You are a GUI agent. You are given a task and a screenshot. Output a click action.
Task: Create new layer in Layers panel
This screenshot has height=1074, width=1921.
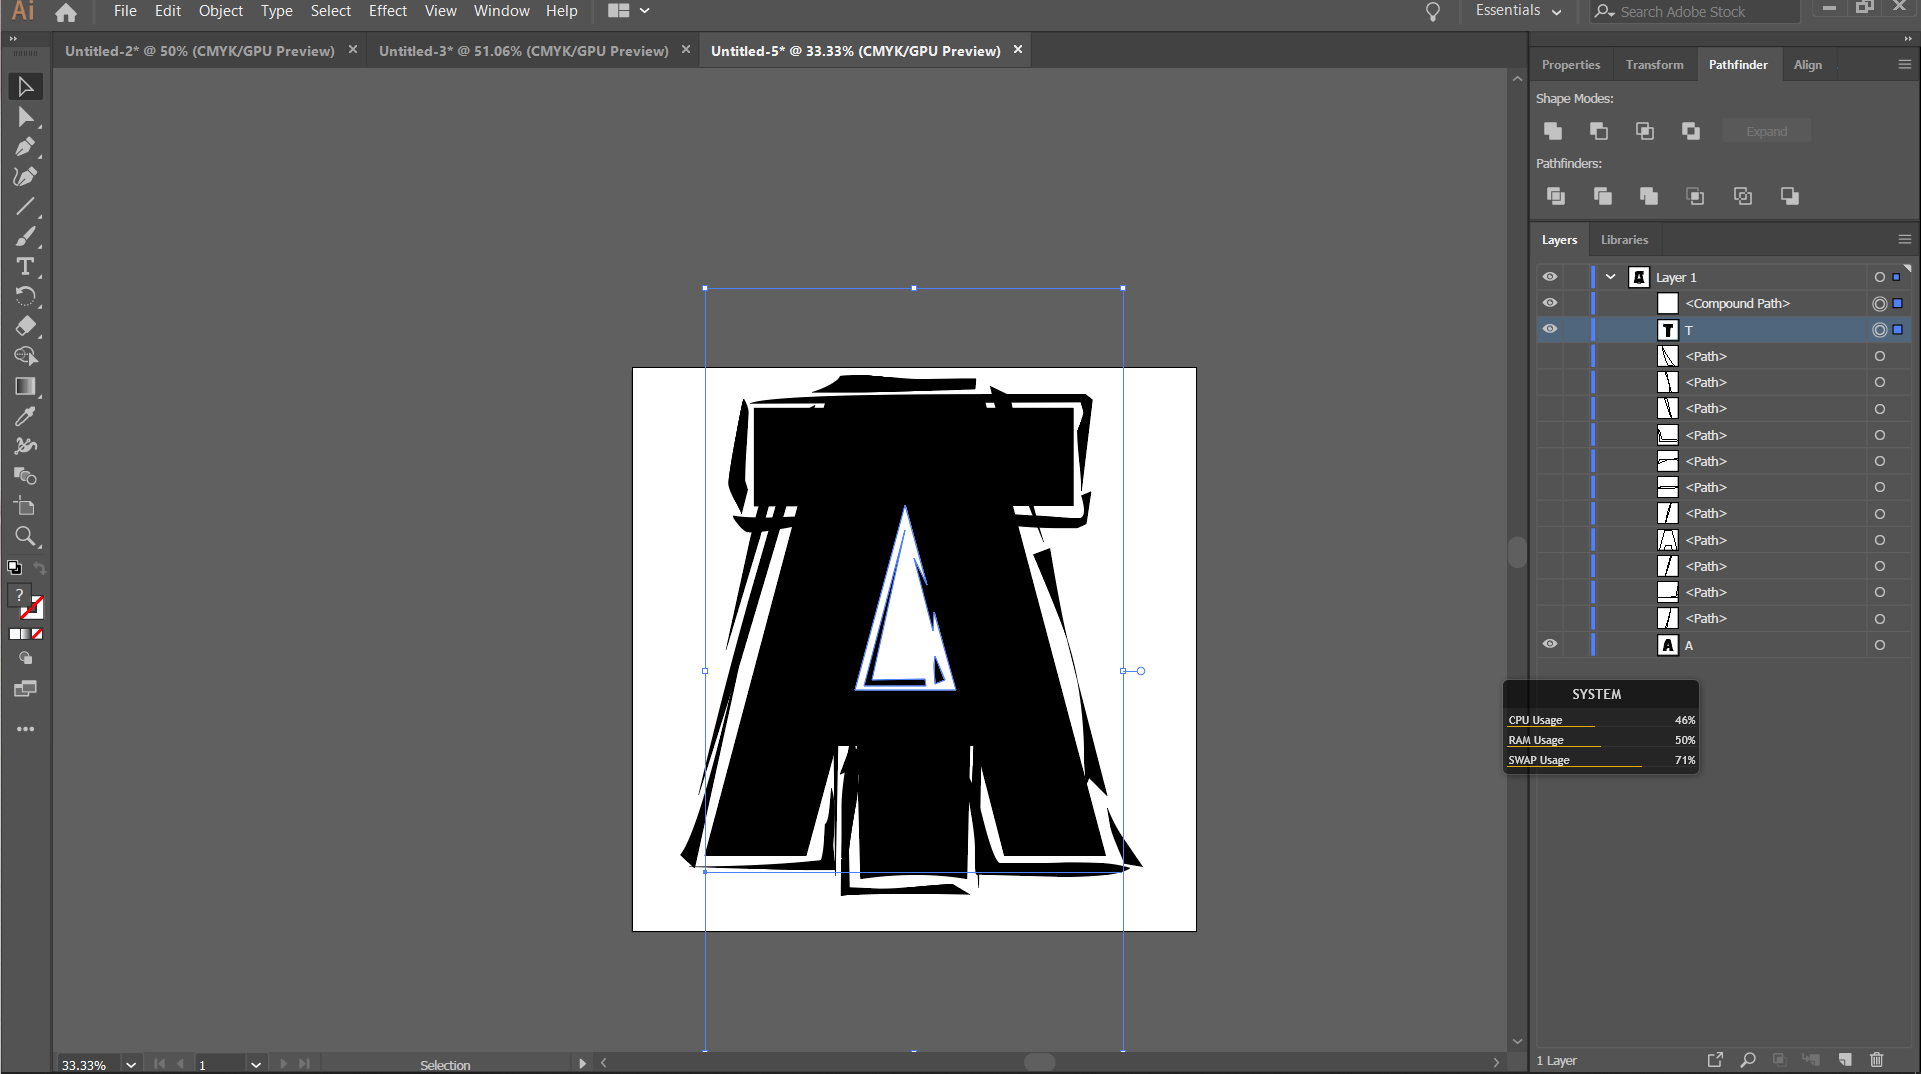point(1845,1060)
